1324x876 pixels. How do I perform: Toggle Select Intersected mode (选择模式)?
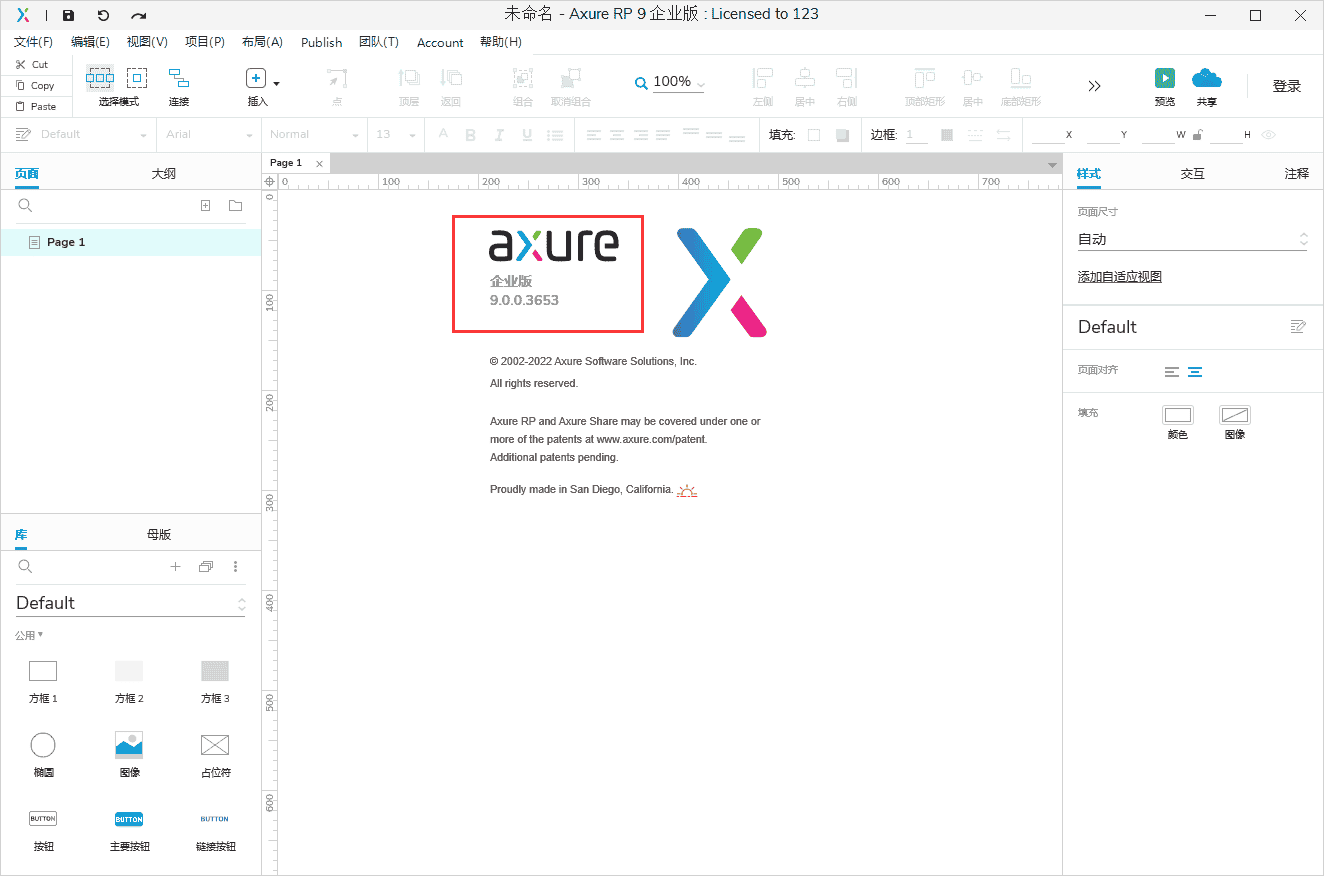100,79
